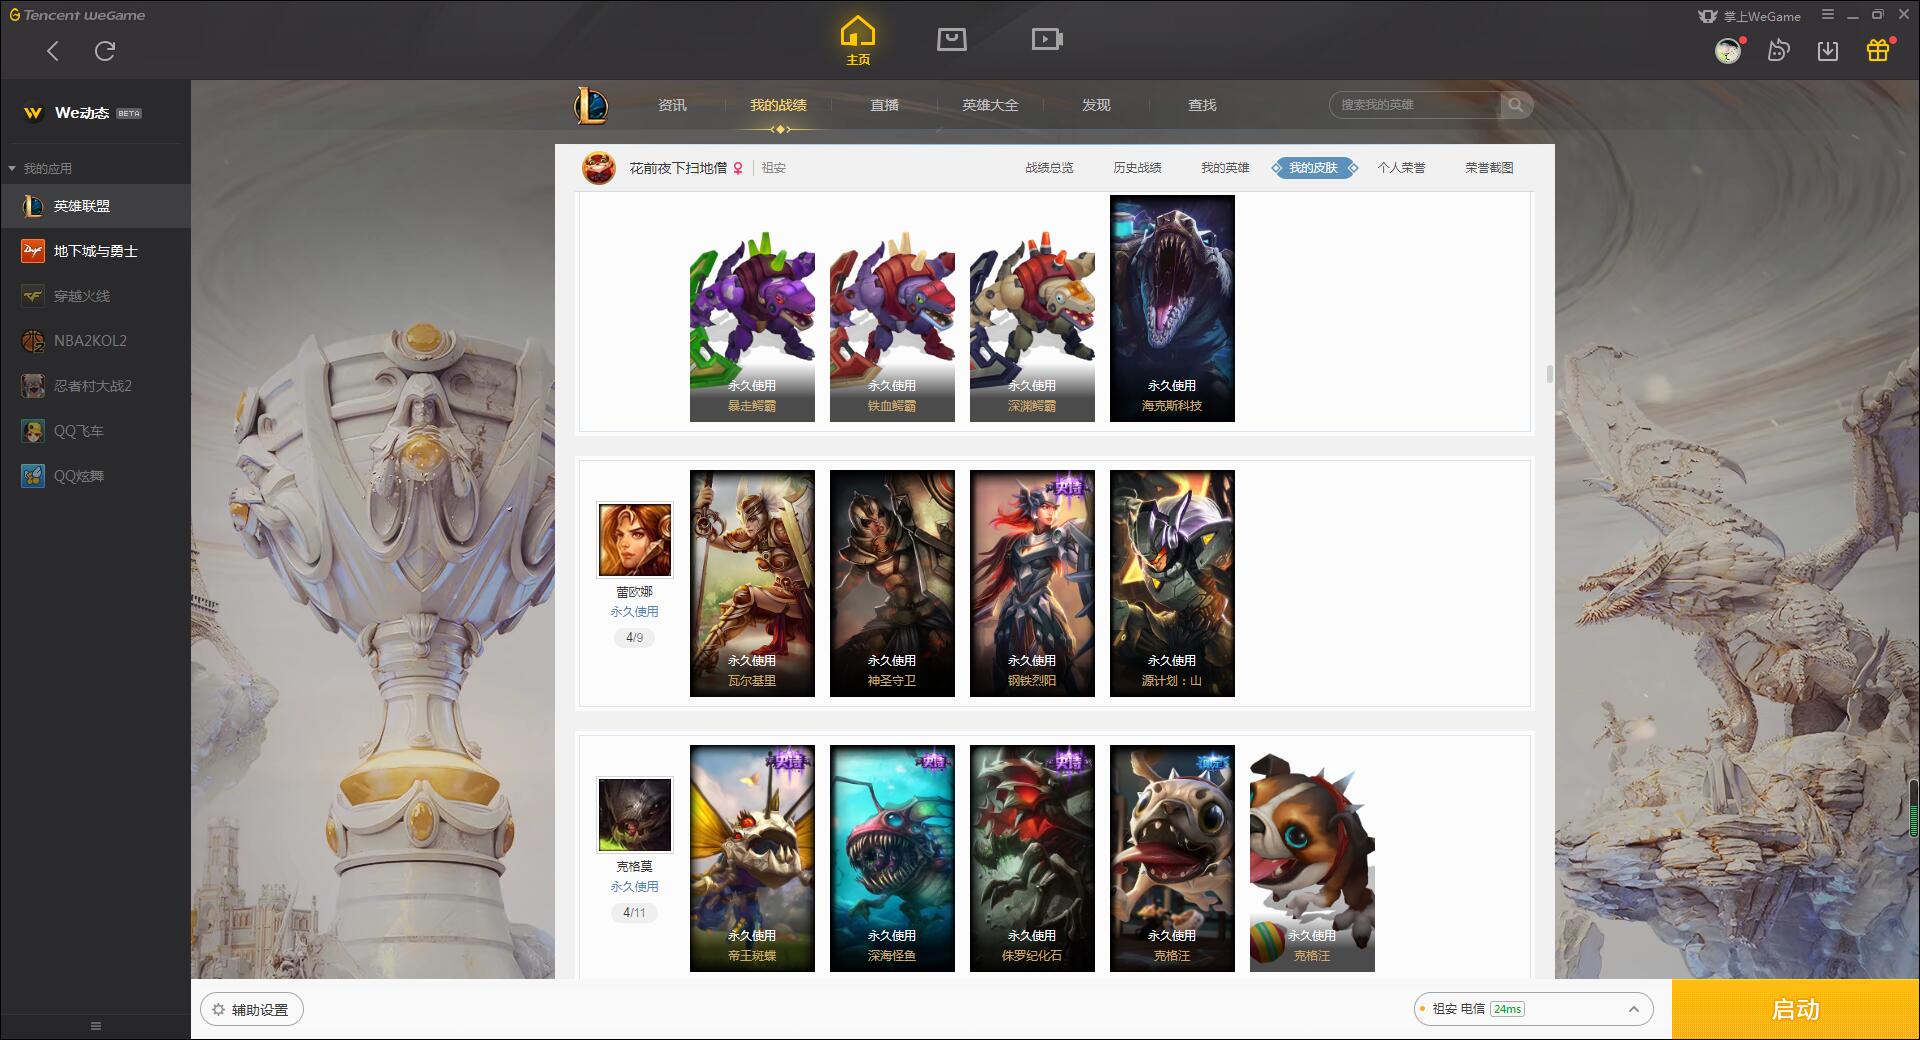Open 直播 live tab
This screenshot has height=1040, width=1920.
pyautogui.click(x=884, y=105)
